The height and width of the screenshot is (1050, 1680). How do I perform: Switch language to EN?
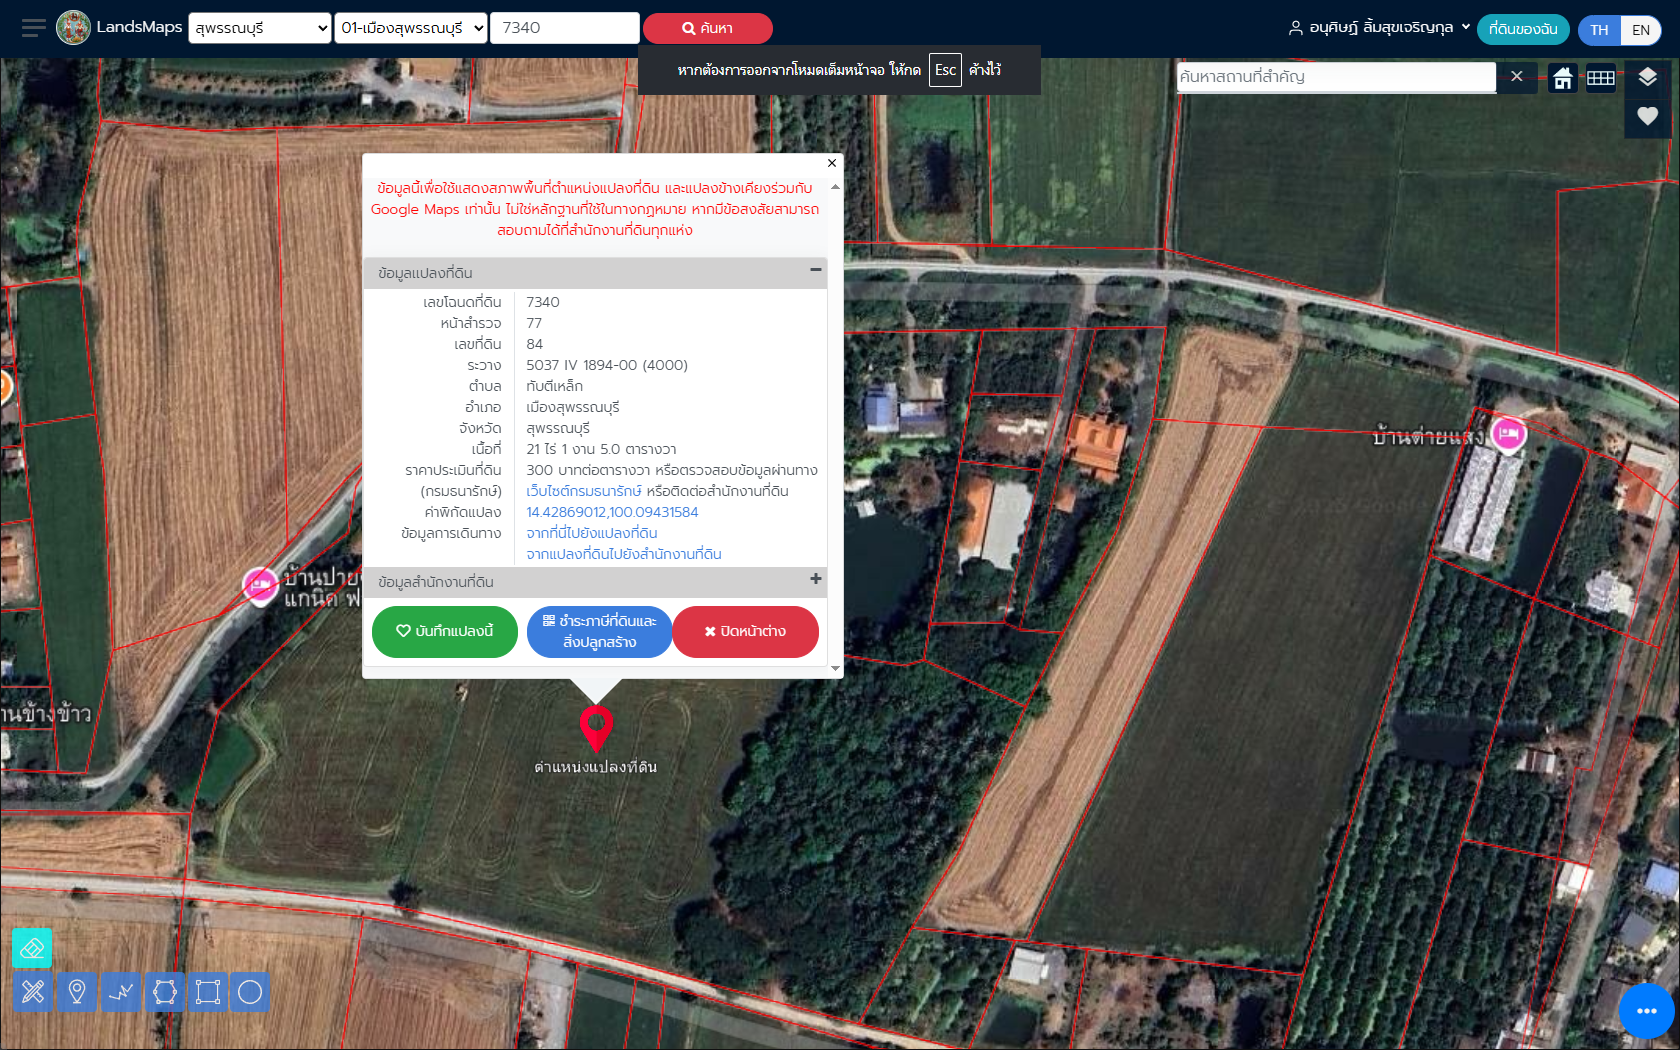[x=1641, y=30]
